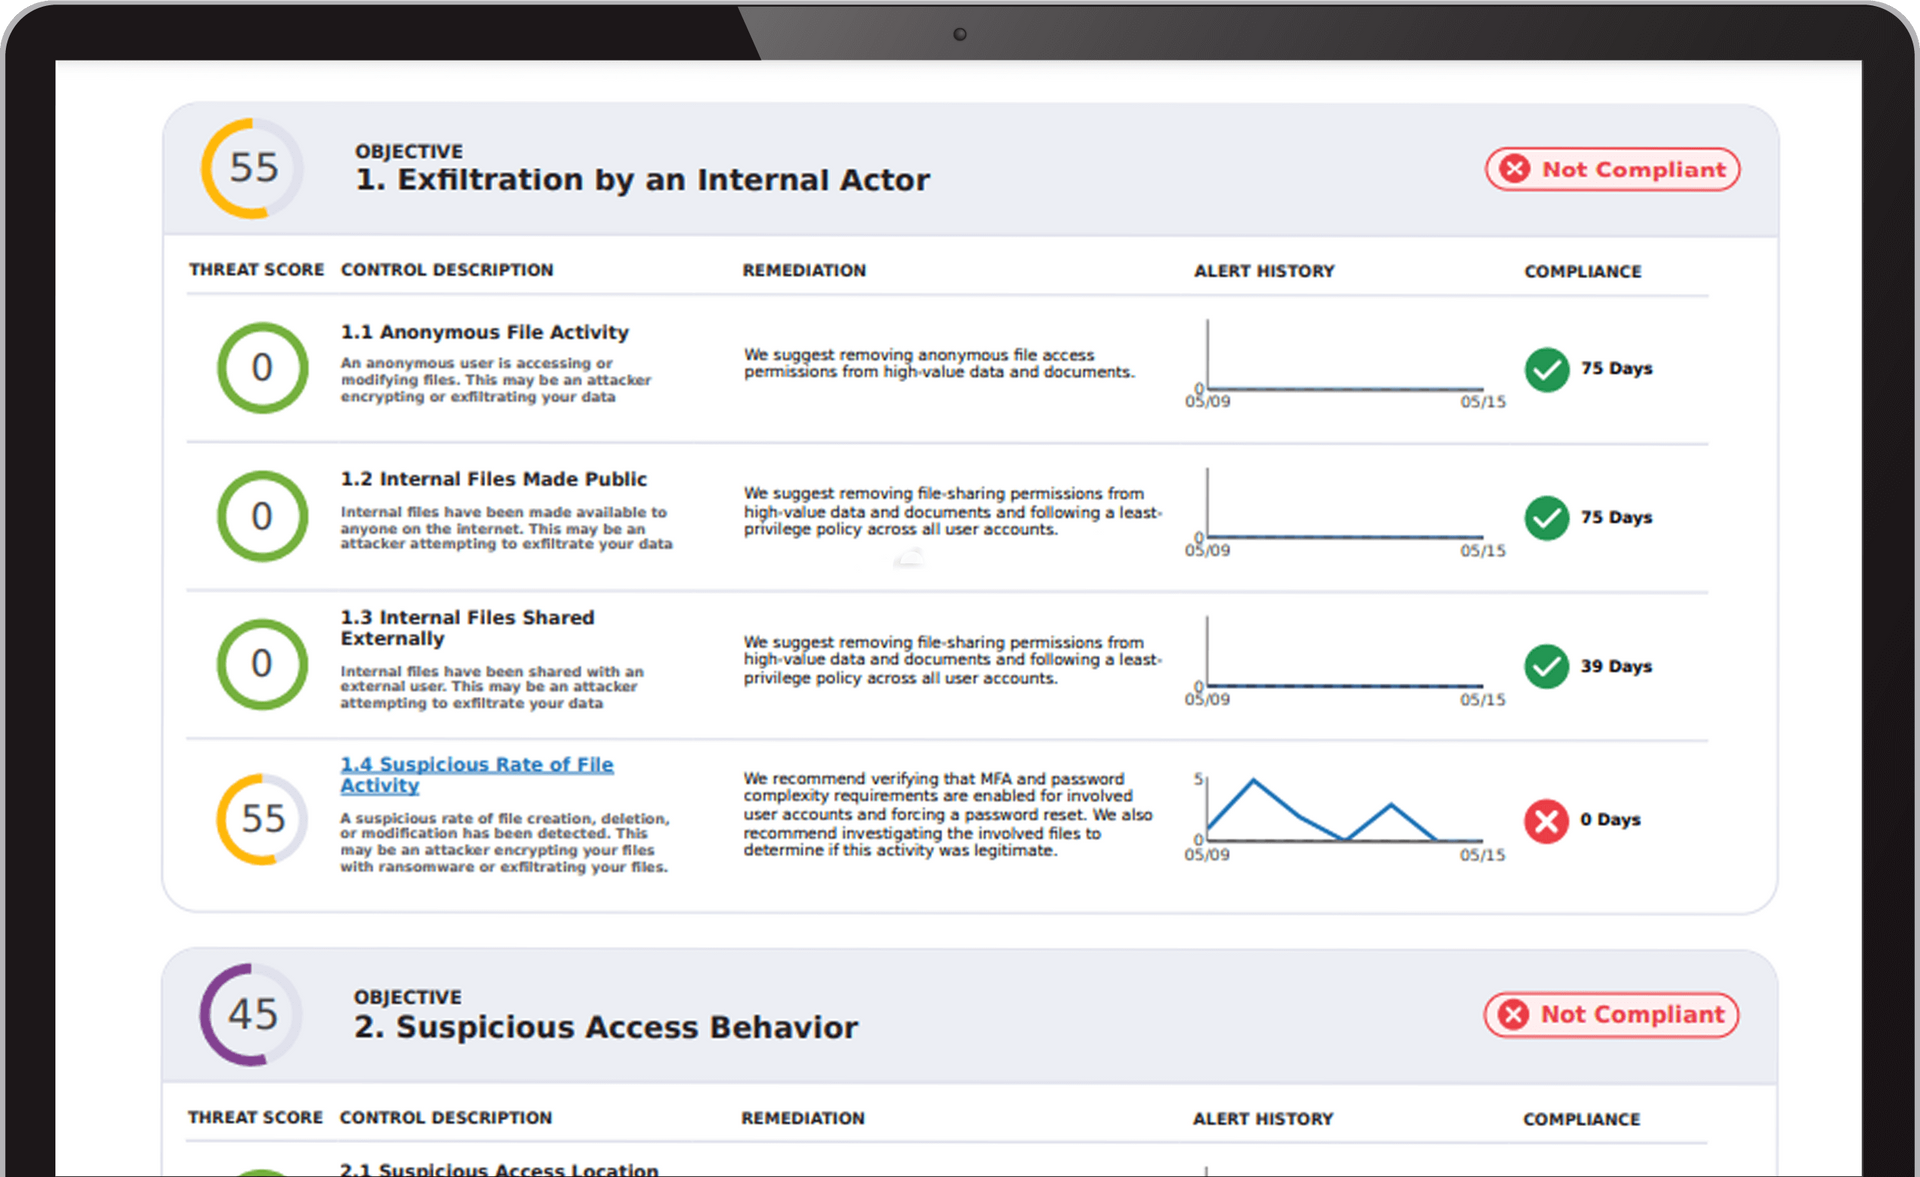The image size is (1920, 1177).
Task: Click green checkmark in Anonymous File Activity row
Action: point(1547,369)
